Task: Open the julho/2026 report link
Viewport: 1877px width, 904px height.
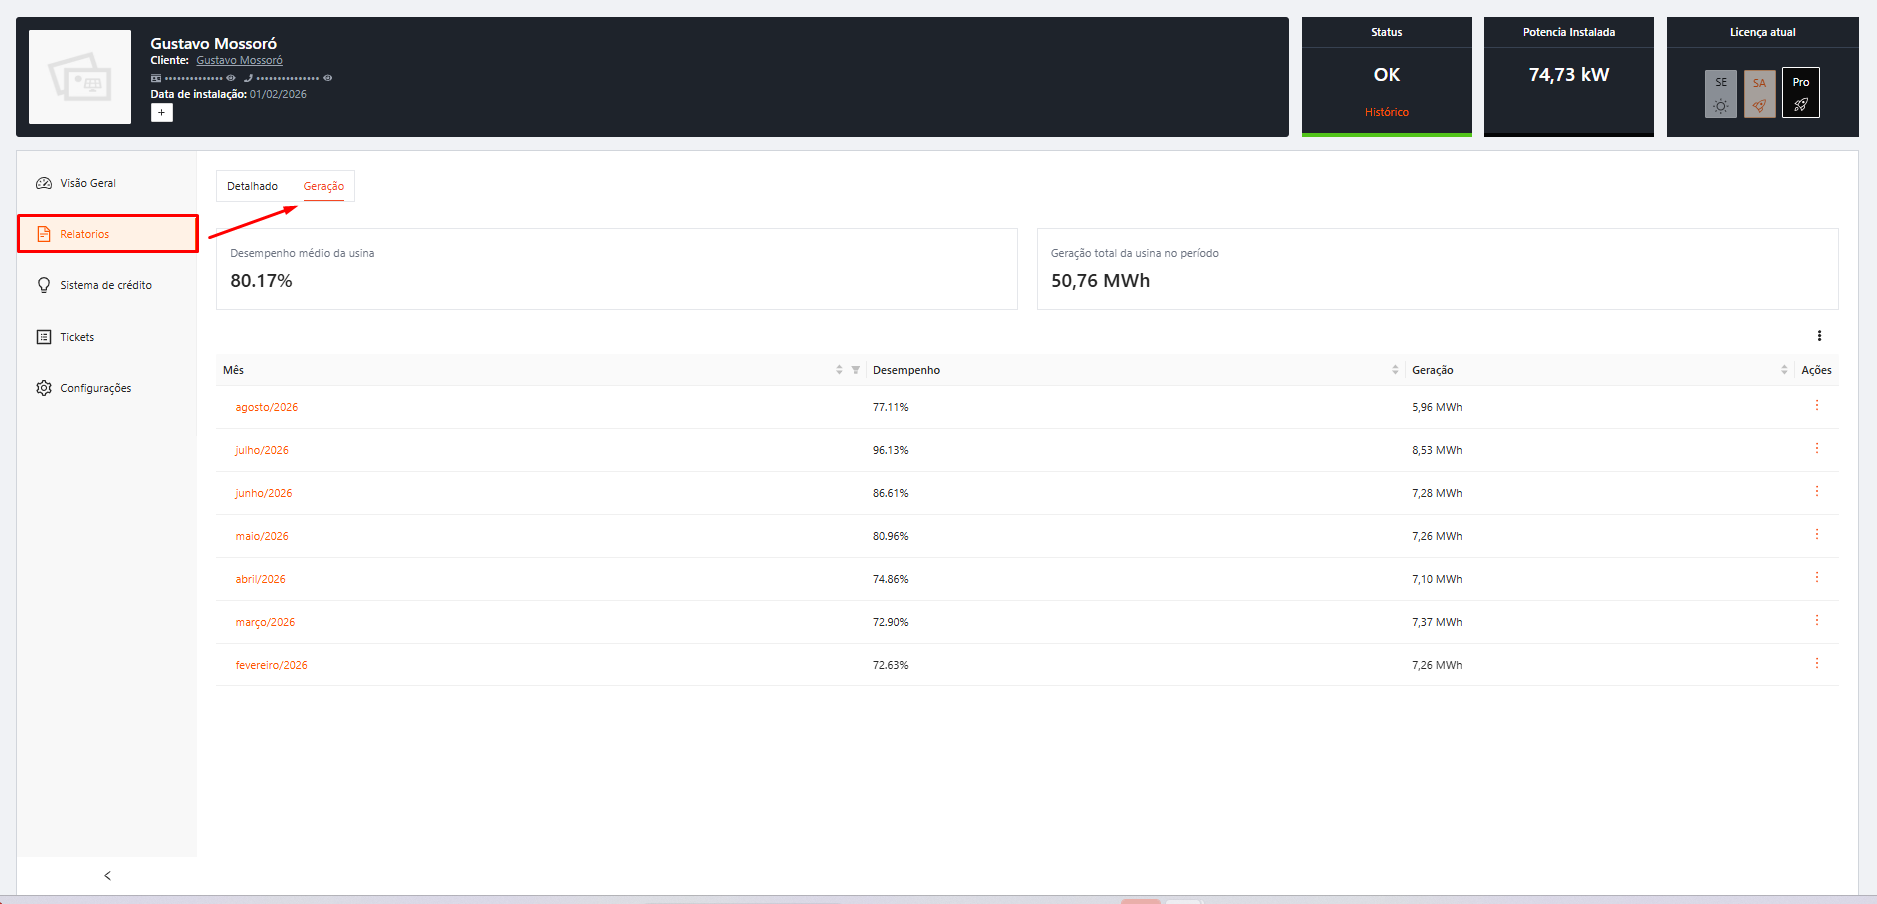Action: pos(262,450)
